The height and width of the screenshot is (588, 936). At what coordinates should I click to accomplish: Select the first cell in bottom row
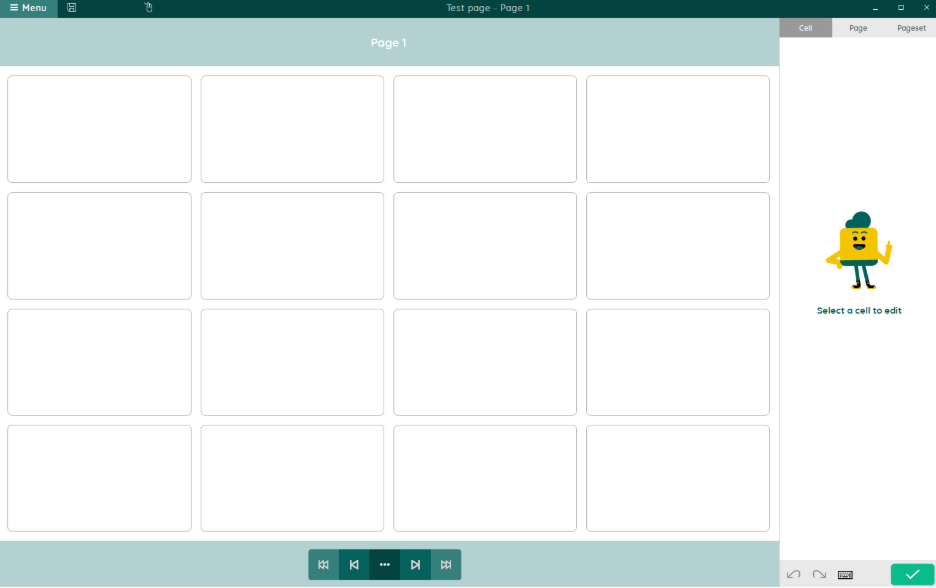pyautogui.click(x=99, y=478)
